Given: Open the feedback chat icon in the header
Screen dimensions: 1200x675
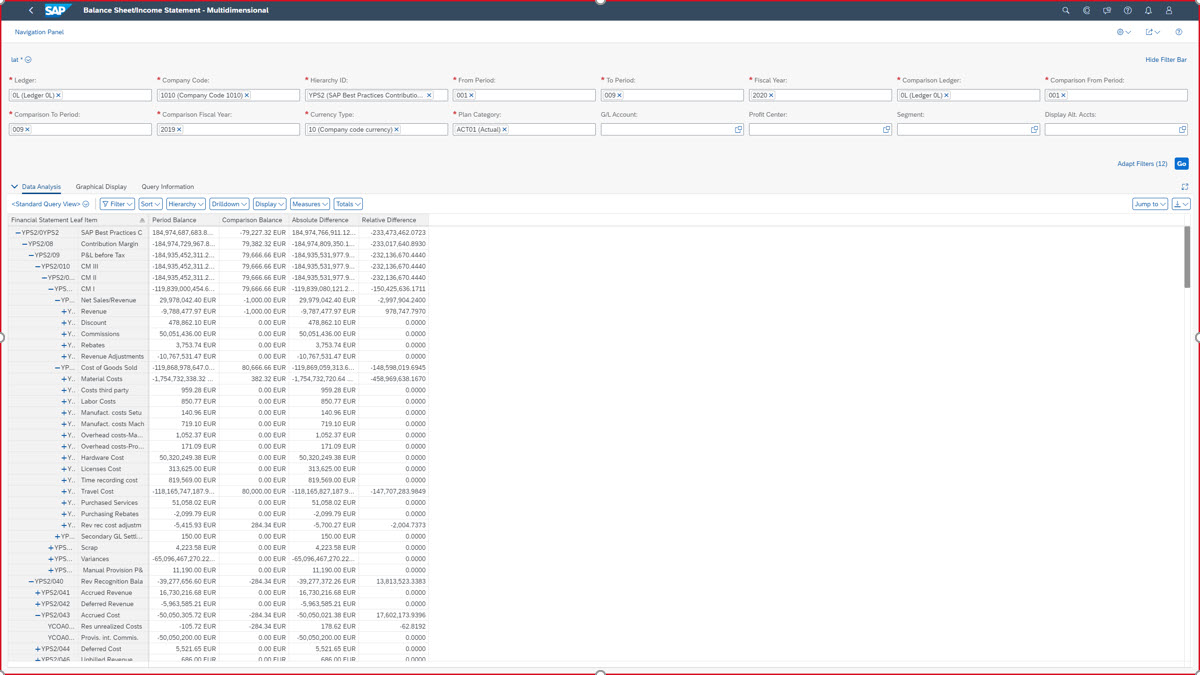Looking at the screenshot, I should tap(1107, 10).
